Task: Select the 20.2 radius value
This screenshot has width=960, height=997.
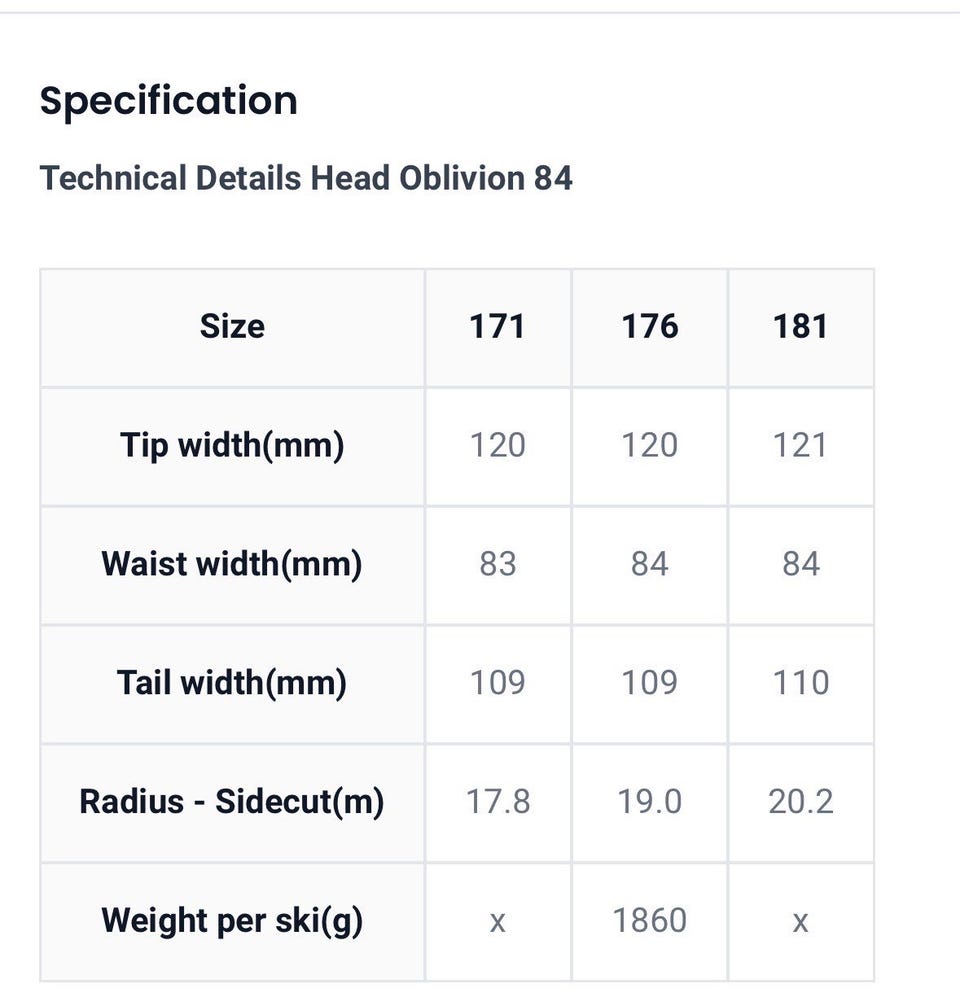Action: (x=800, y=802)
